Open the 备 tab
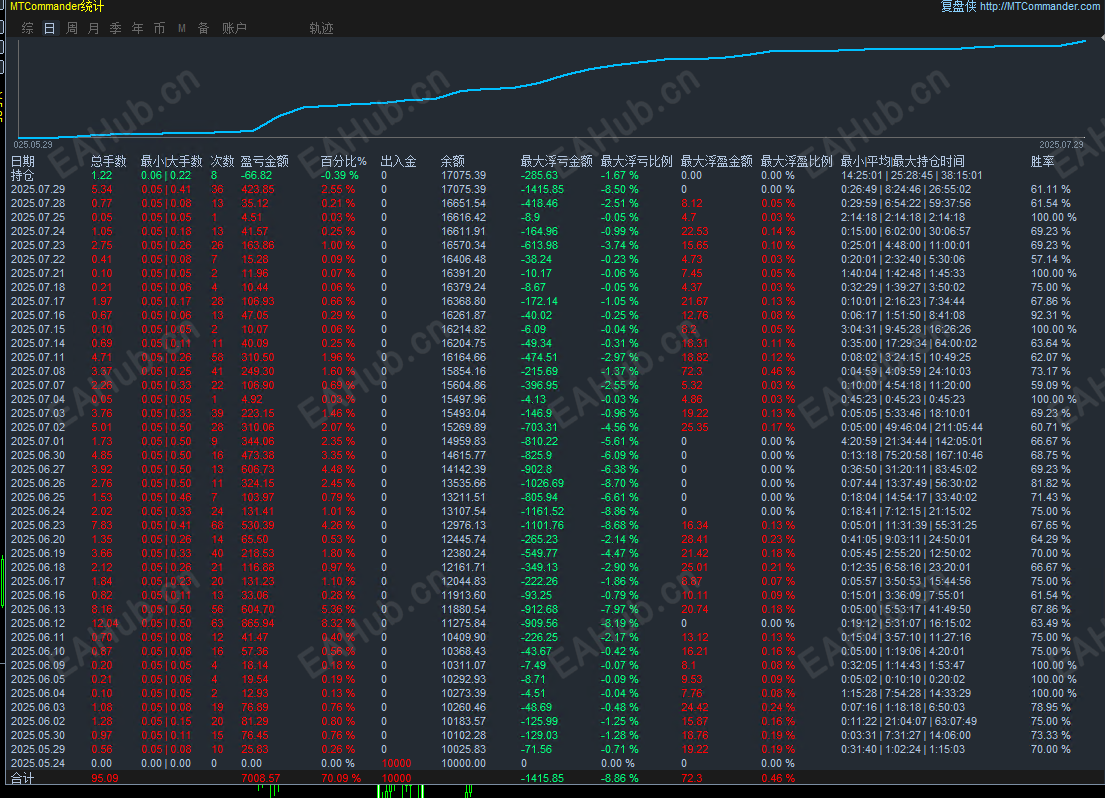 204,28
